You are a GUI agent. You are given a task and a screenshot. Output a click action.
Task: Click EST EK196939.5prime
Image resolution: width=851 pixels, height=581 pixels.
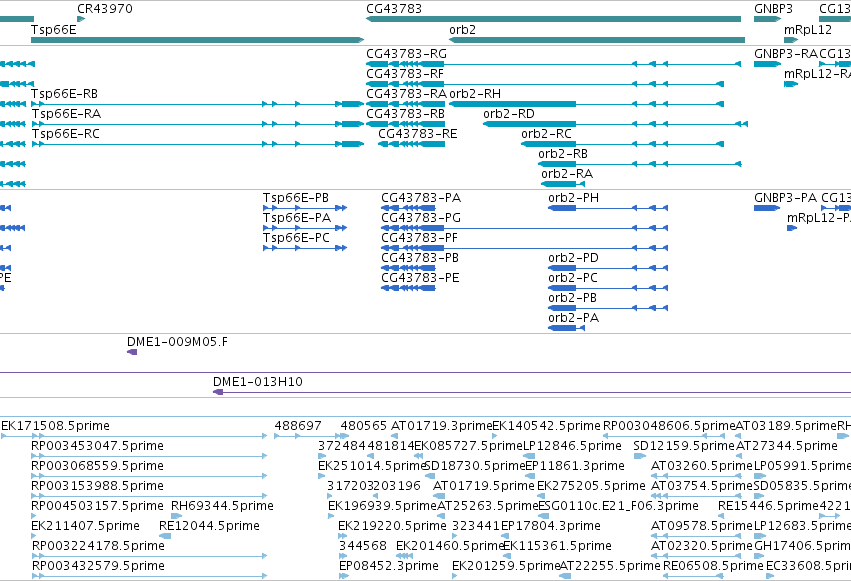[x=331, y=516]
